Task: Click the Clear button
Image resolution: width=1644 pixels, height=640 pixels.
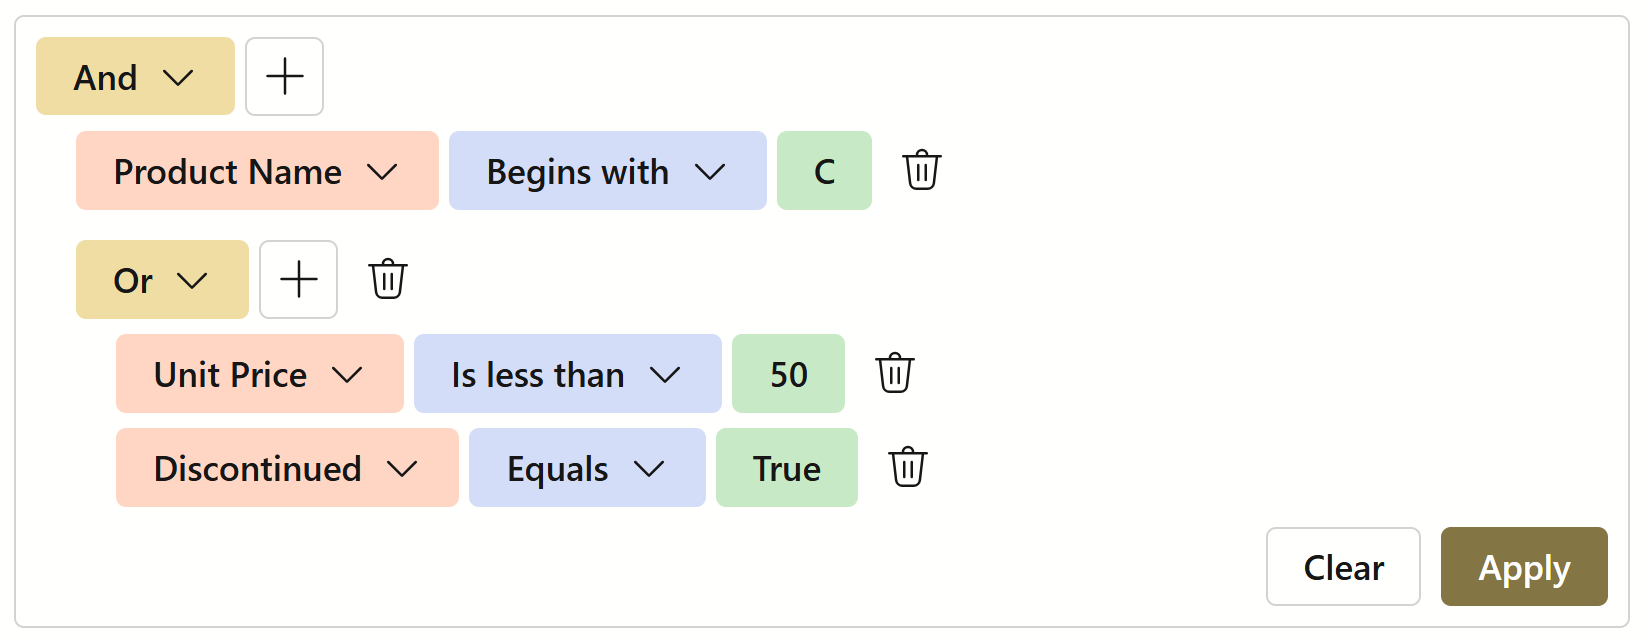Action: 1342,567
